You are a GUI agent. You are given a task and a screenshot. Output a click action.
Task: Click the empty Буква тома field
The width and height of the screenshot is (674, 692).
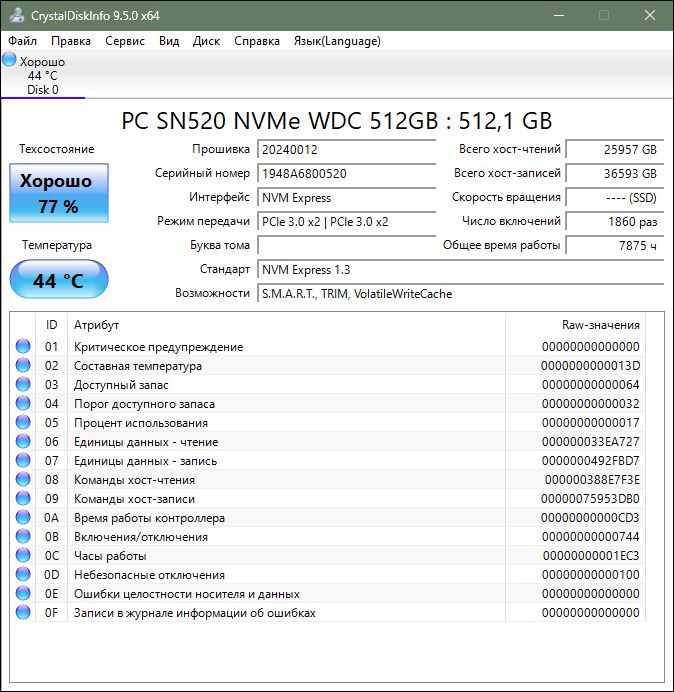pyautogui.click(x=346, y=245)
